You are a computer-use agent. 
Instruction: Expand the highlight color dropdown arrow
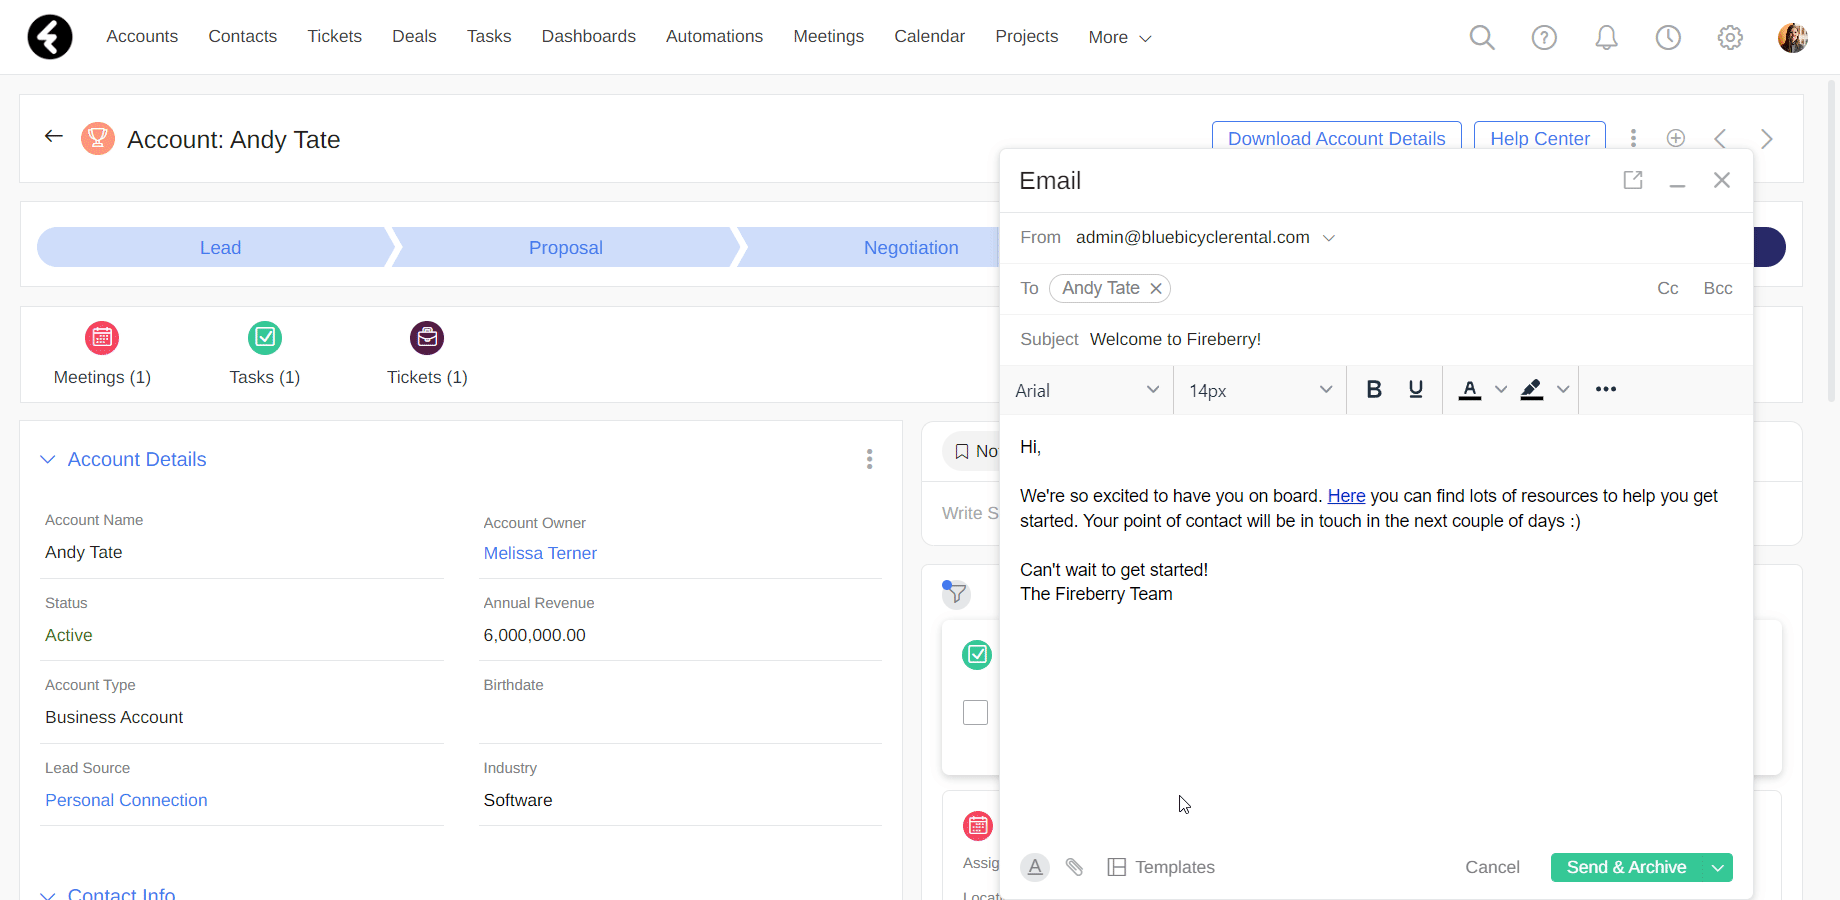(x=1563, y=389)
